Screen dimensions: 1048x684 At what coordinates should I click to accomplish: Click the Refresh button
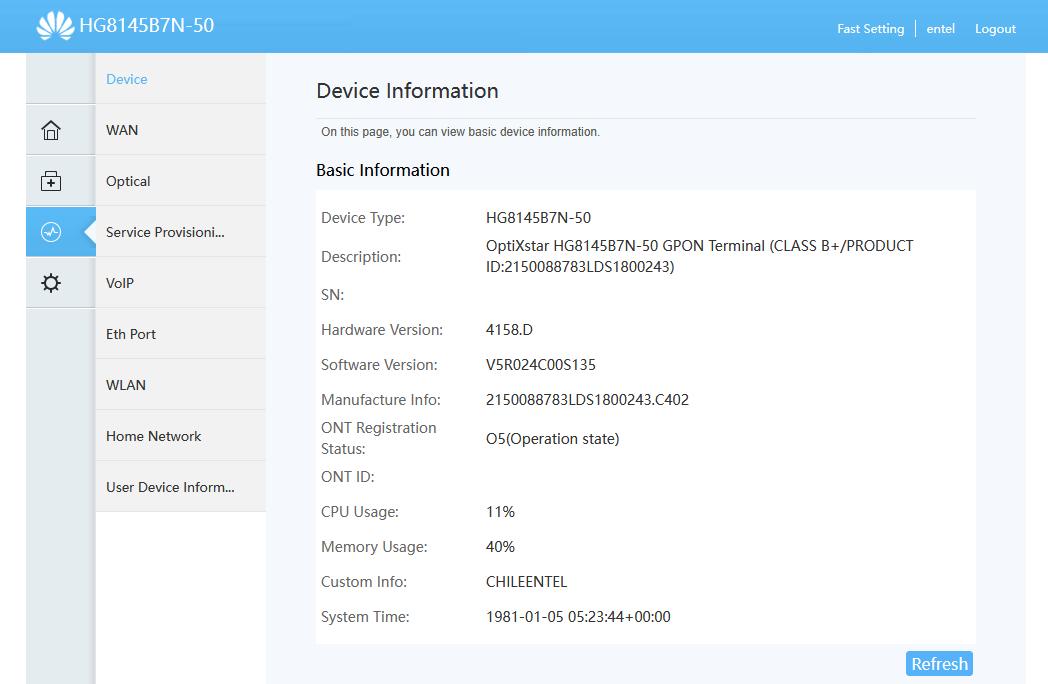[x=939, y=663]
